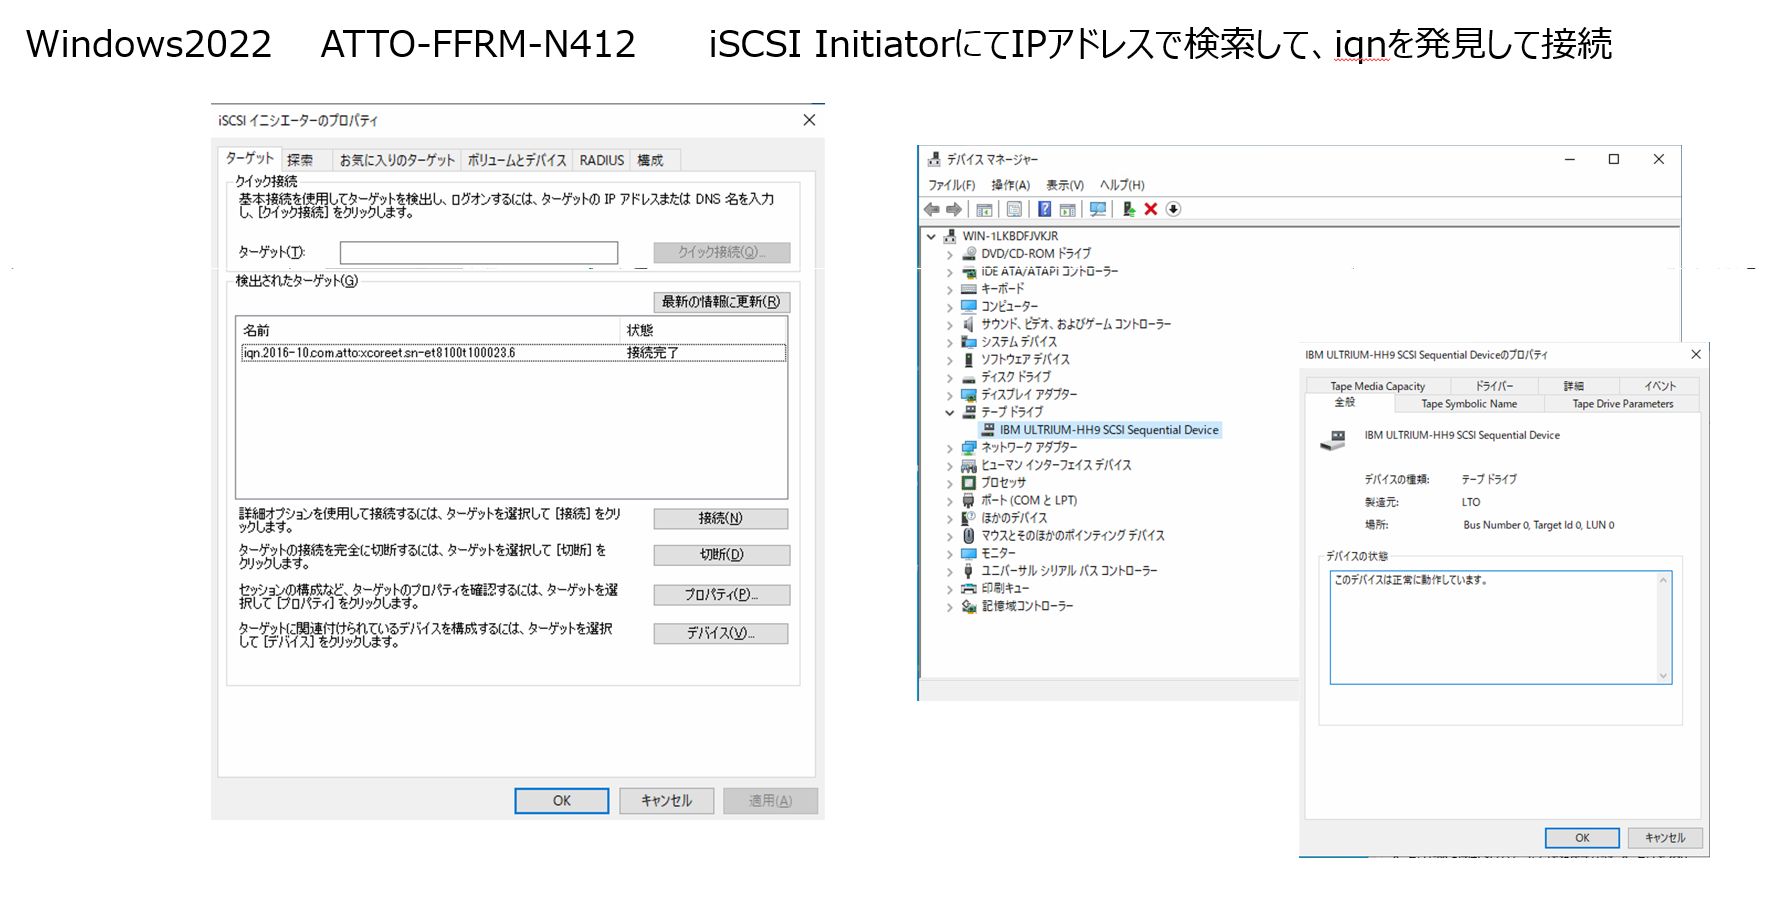Expand the 記憶域コントローラー category
This screenshot has height=912, width=1784.
950,607
